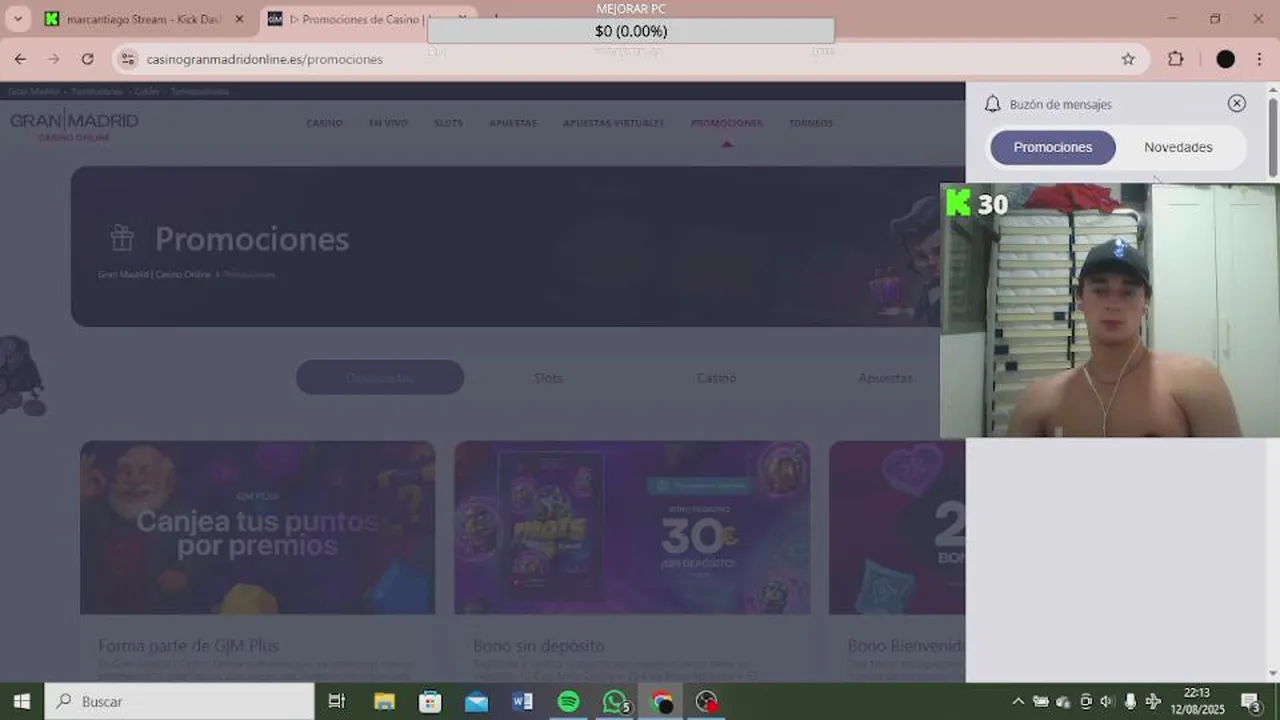Open the SLOTS menu item

click(x=448, y=123)
